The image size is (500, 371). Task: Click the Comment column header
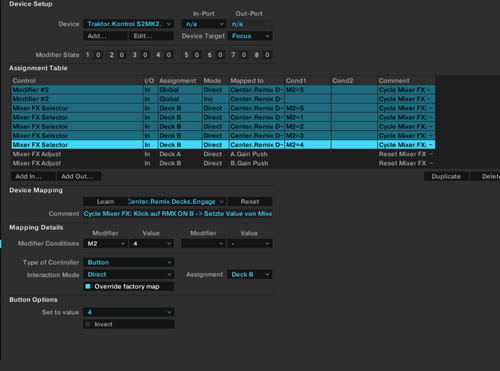click(406, 81)
